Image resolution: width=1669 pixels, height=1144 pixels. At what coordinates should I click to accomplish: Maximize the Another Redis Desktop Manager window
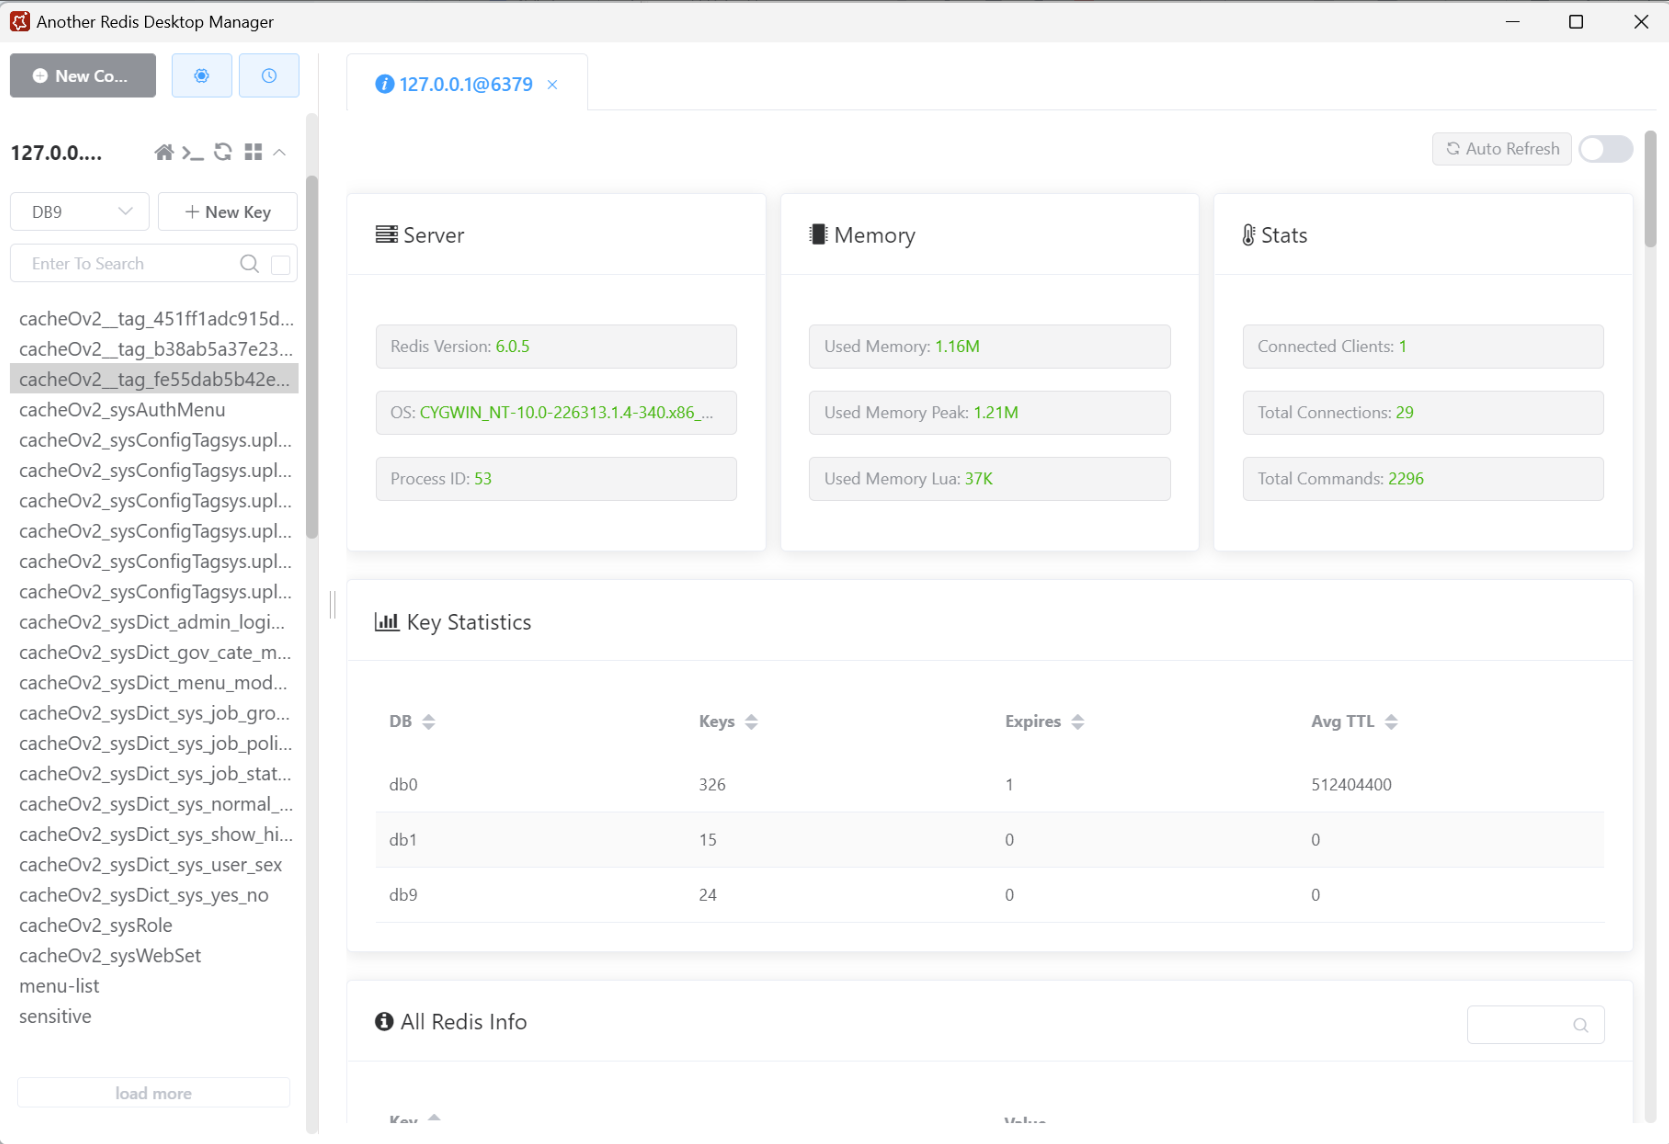pos(1576,22)
